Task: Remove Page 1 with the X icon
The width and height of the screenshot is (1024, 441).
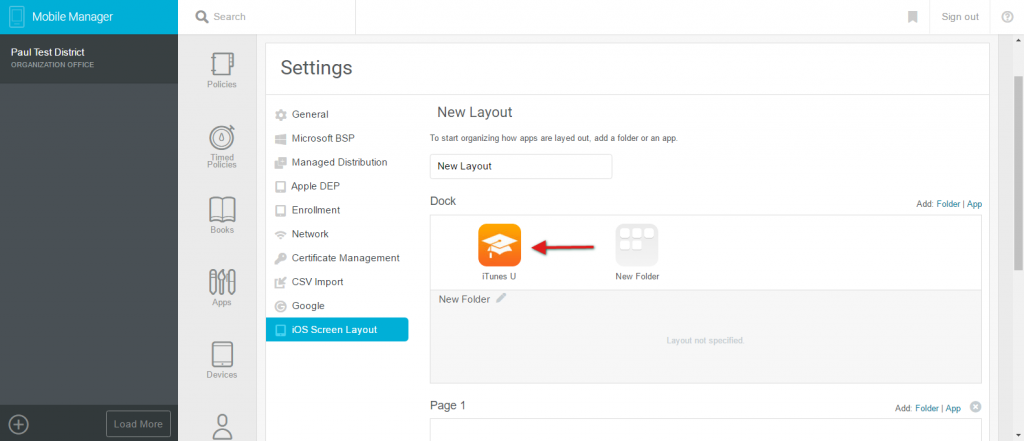Action: tap(975, 407)
